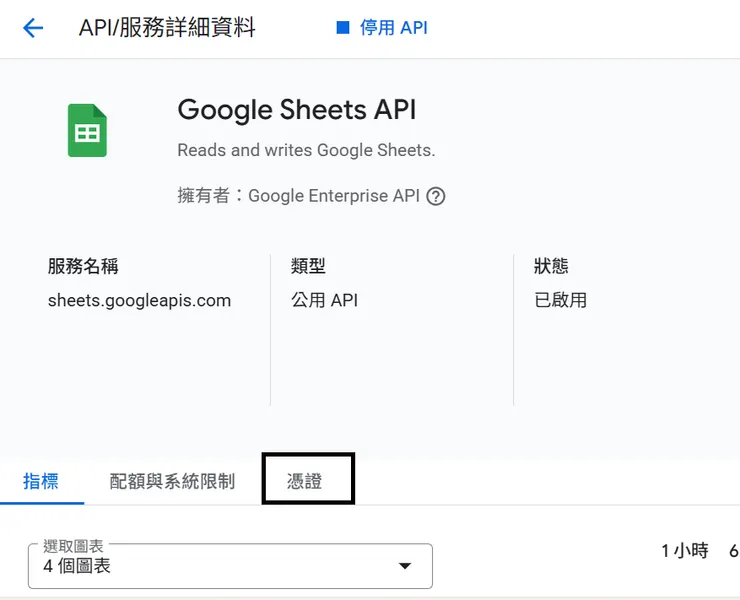The width and height of the screenshot is (740, 600).
Task: Click the Google Sheets green logo
Action: click(87, 130)
